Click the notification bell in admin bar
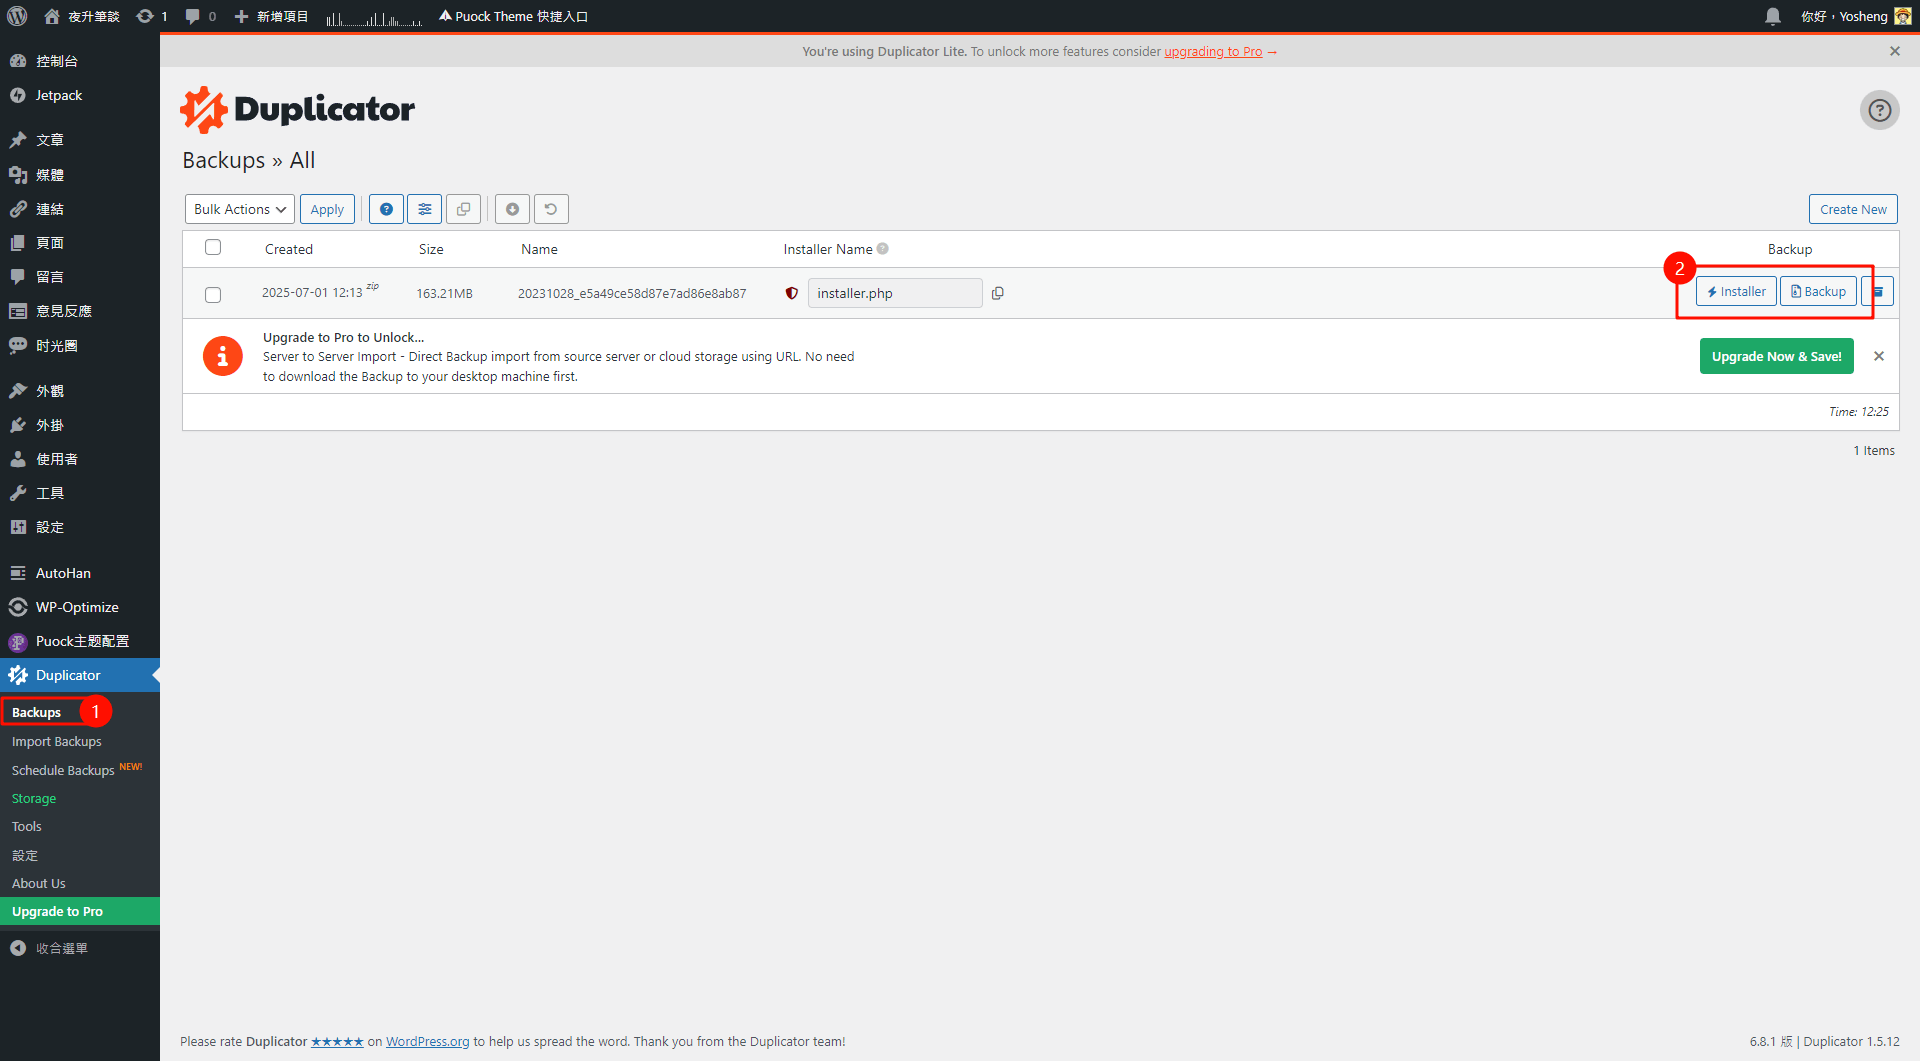This screenshot has width=1920, height=1061. 1773,16
